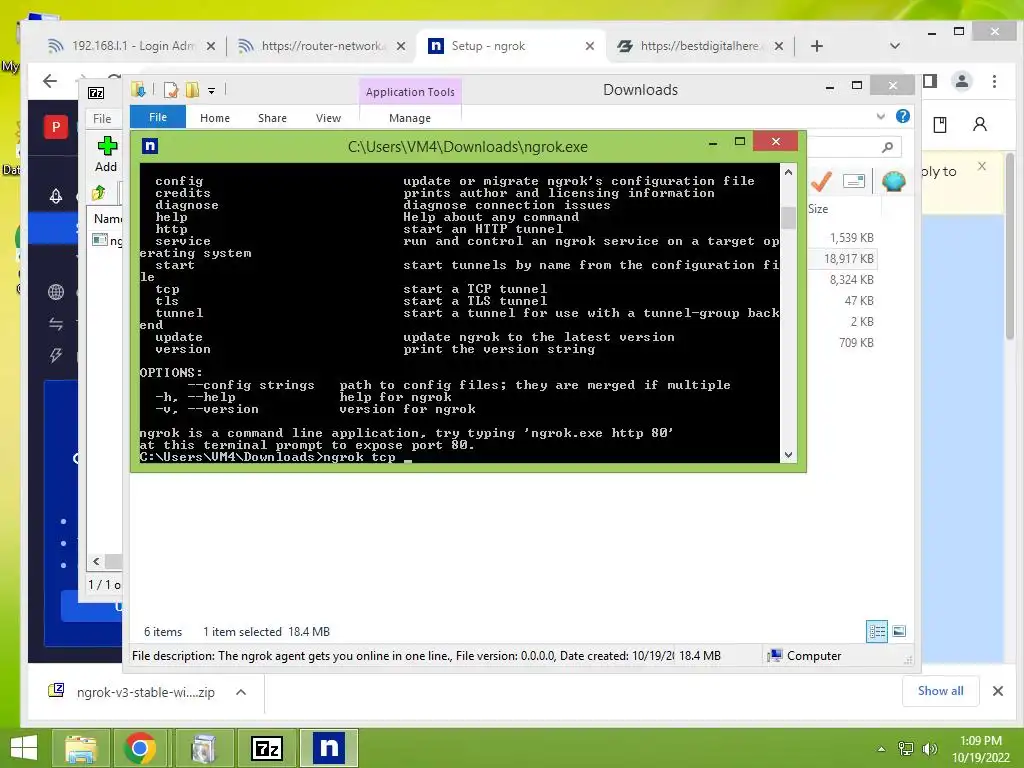The height and width of the screenshot is (768, 1024).
Task: Open a new Chrome tab
Action: (816, 46)
